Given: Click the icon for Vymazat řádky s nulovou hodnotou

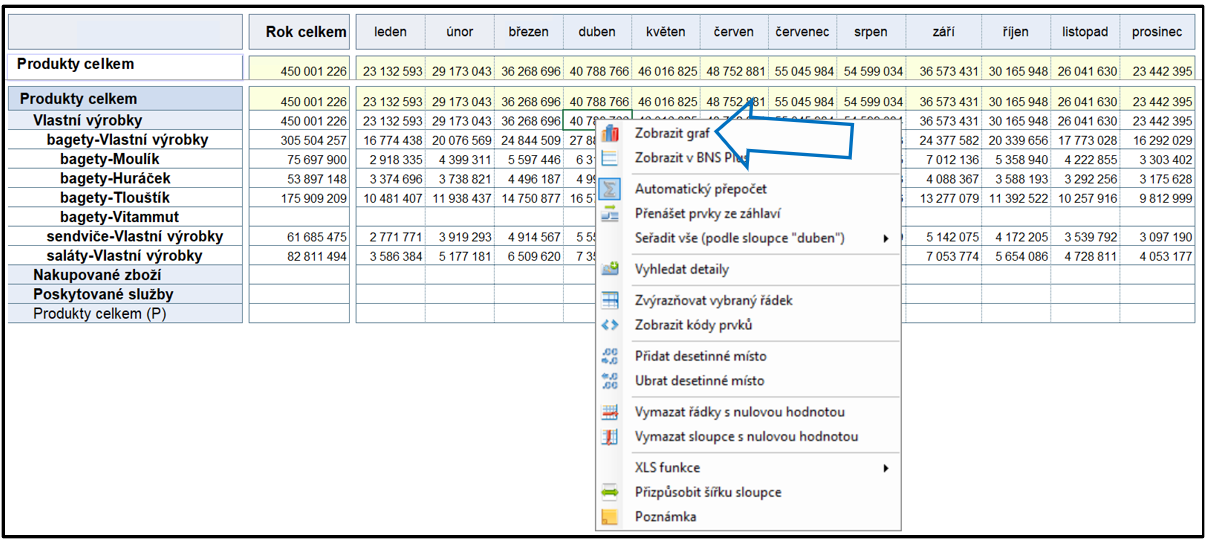Looking at the screenshot, I should [x=611, y=412].
